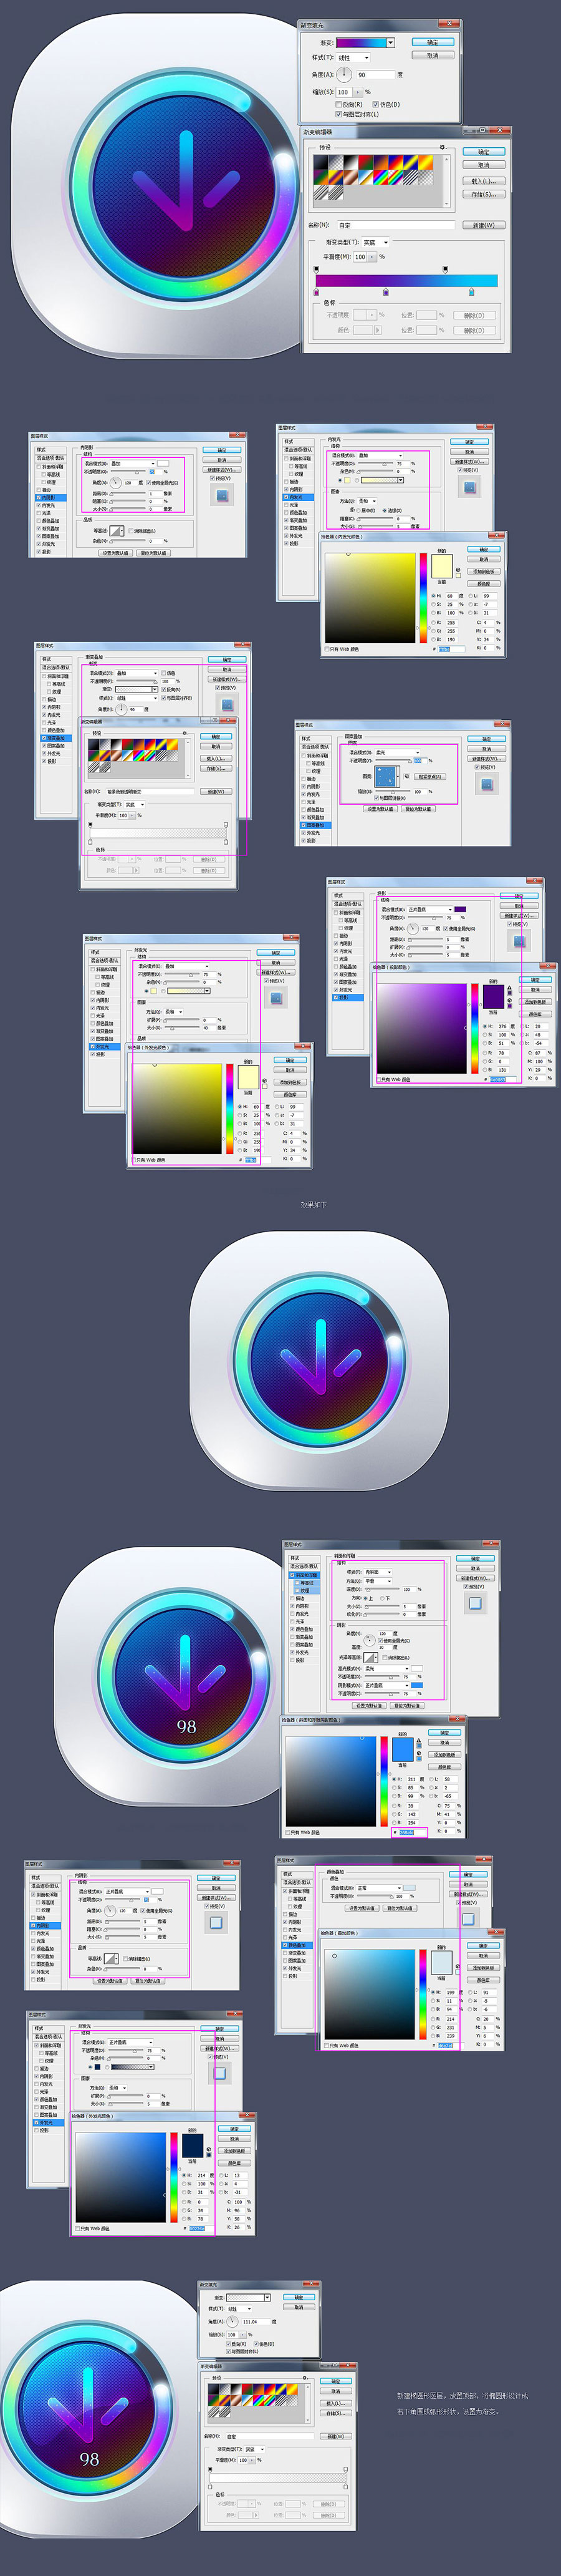Pick the black-to-white preset in purple-cyan gradient editor
The height and width of the screenshot is (2576, 561).
point(351,162)
